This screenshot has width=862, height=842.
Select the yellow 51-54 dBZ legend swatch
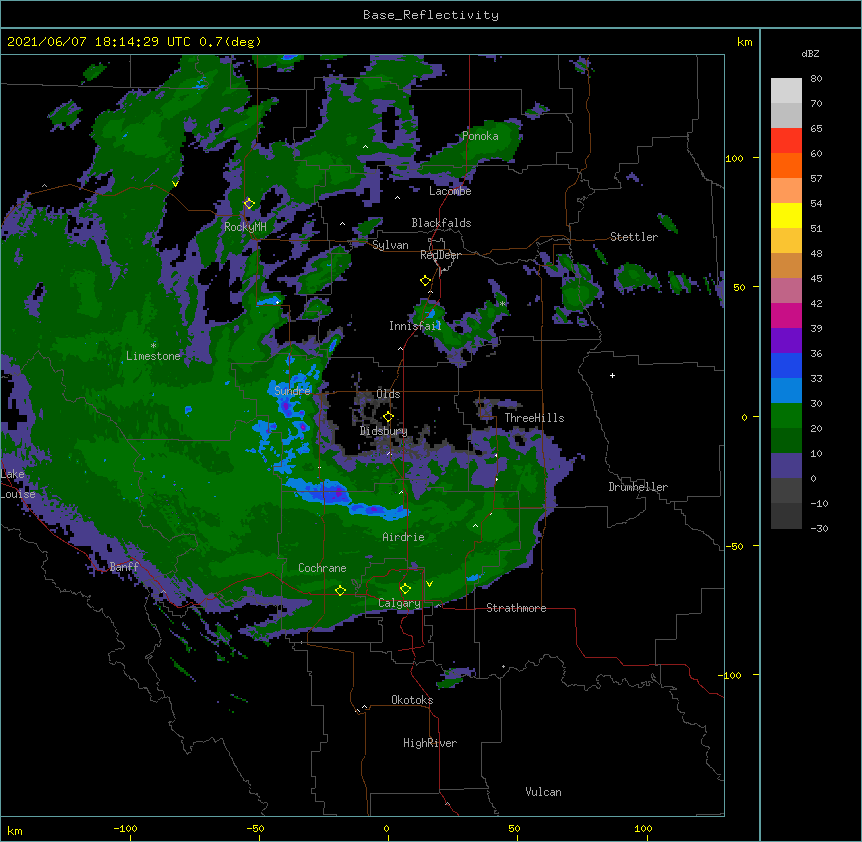786,215
